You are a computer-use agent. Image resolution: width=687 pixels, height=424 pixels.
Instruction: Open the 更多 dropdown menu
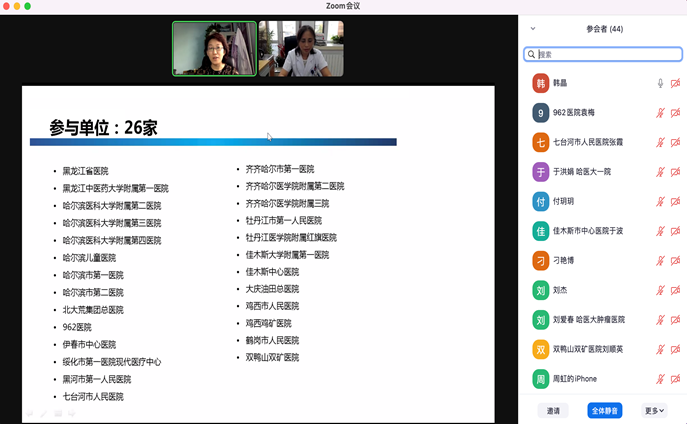654,410
